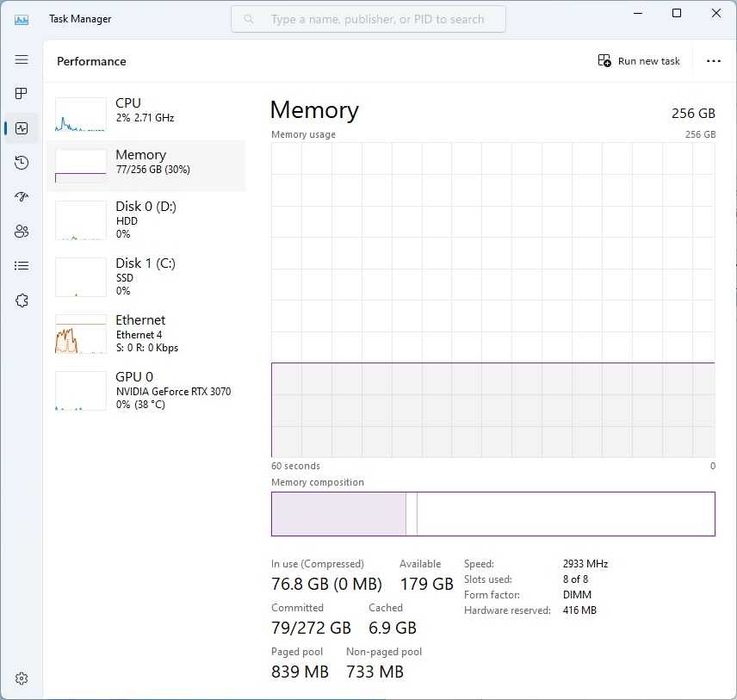Viewport: 737px width, 700px height.
Task: Click the GPU 0 mini graph
Action: [x=80, y=391]
